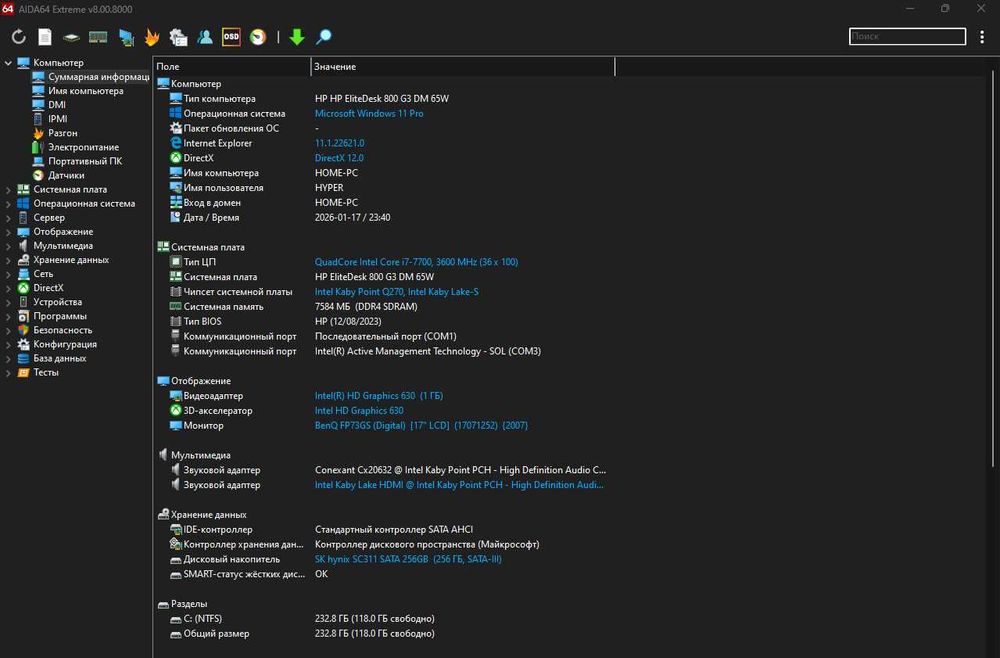Screen dimensions: 1000x658
Task: Expand Хранение данных node in the tree
Action: (8, 260)
